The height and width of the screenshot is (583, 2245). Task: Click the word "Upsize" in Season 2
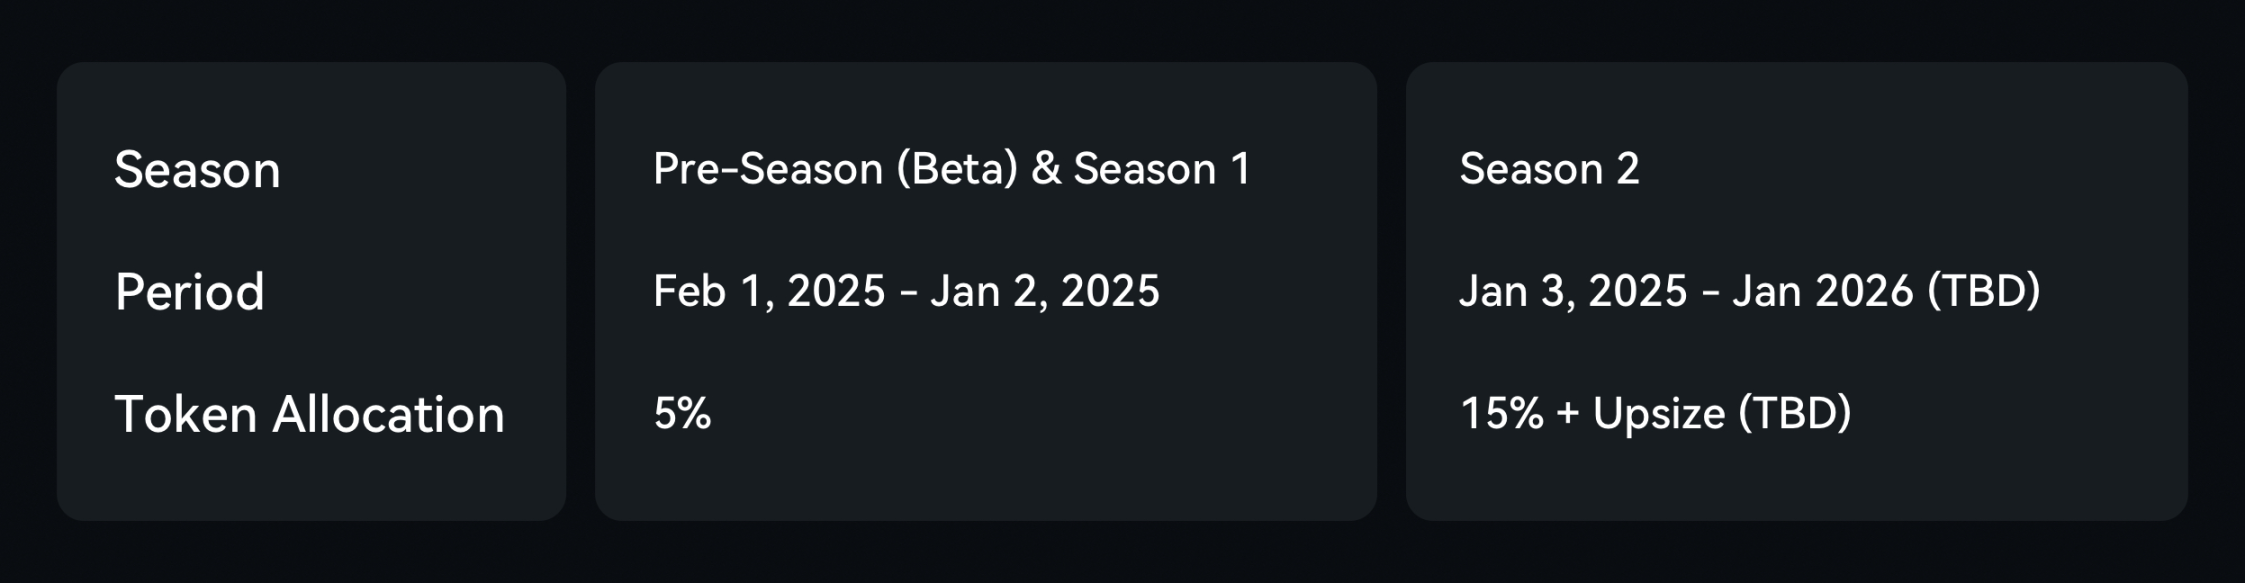1658,414
